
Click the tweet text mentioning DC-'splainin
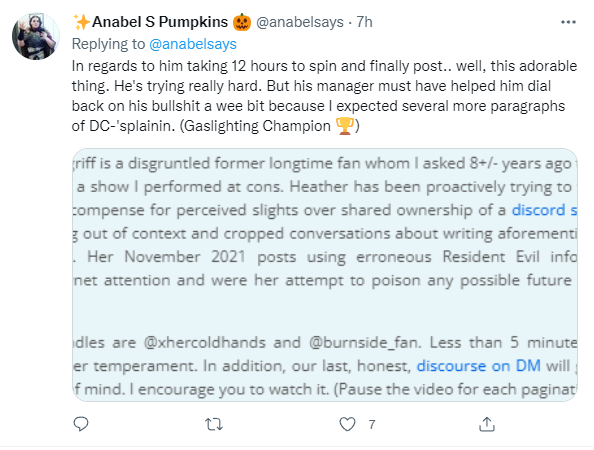324,96
